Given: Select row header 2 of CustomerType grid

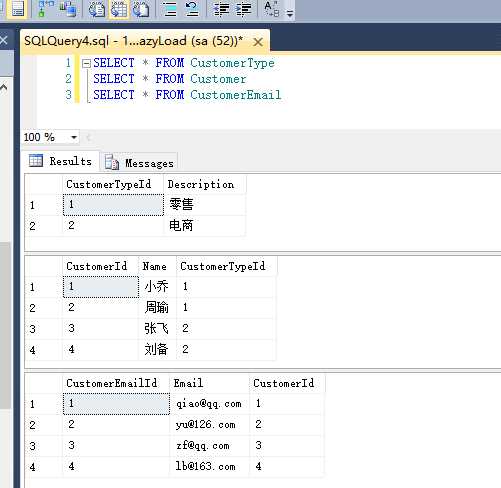Looking at the screenshot, I should click(x=44, y=226).
